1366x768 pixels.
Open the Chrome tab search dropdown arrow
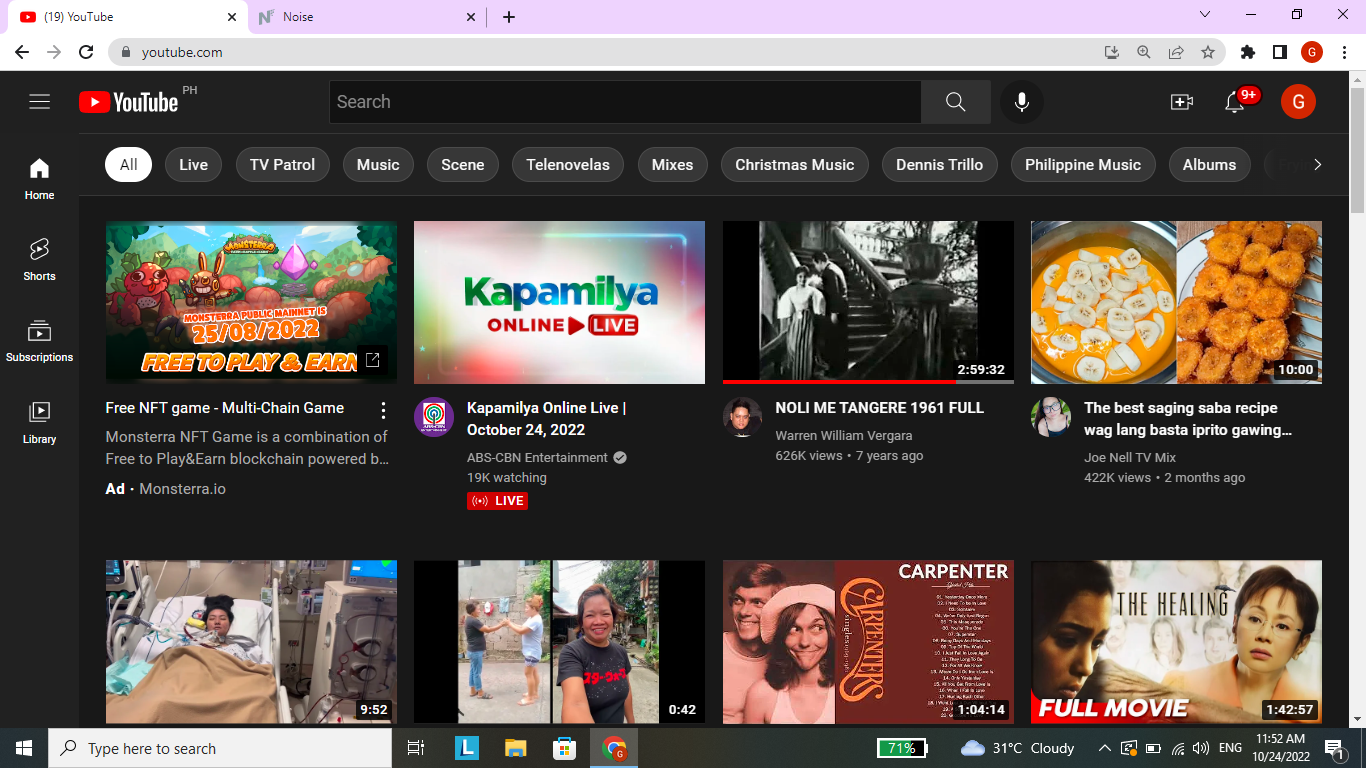[x=1205, y=15]
